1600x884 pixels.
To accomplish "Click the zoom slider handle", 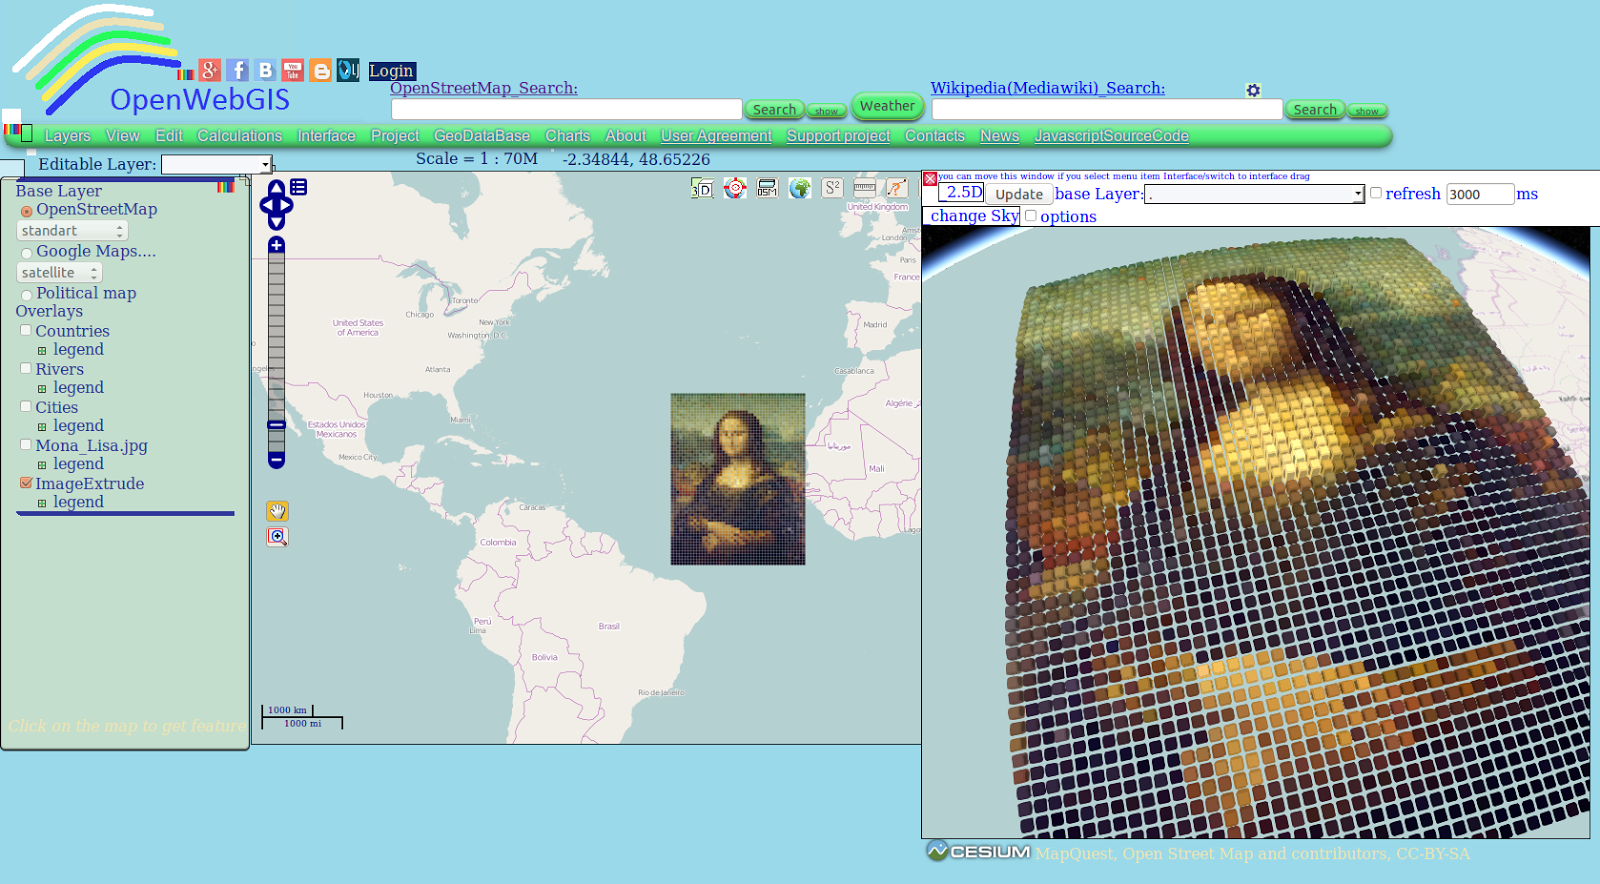I will pyautogui.click(x=277, y=425).
